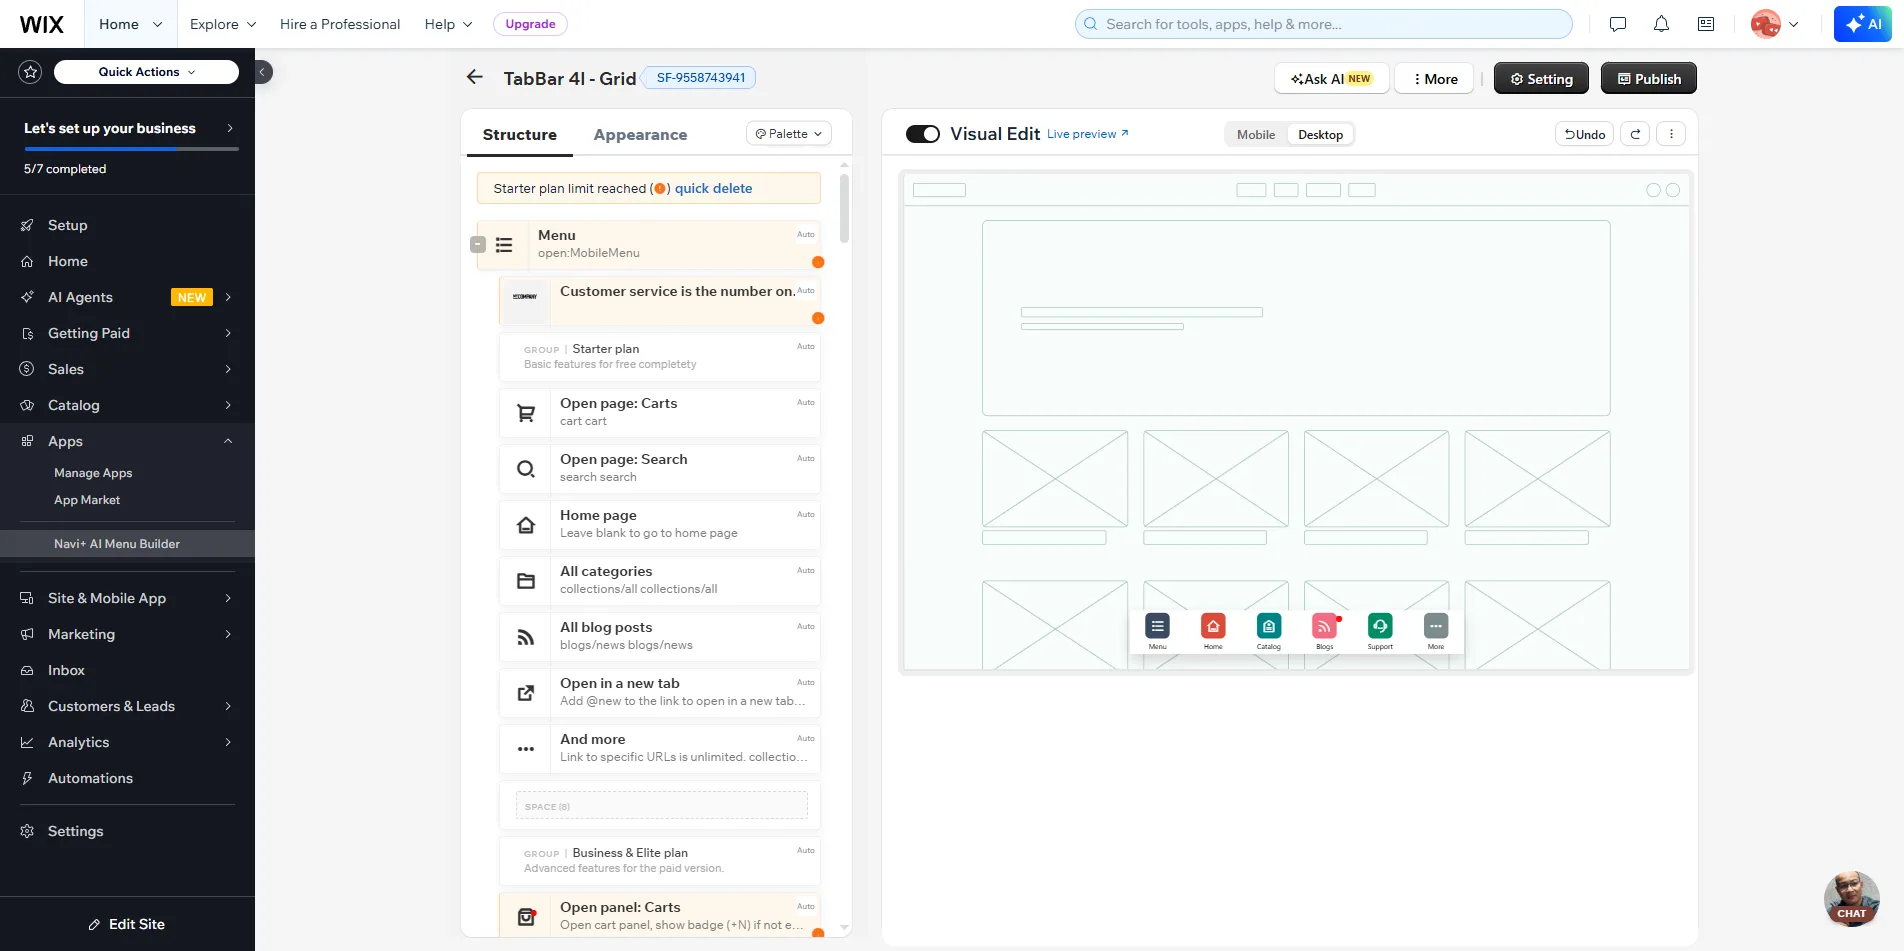Select Navi+ AI Menu Builder in sidebar
The image size is (1904, 951).
tap(127, 544)
